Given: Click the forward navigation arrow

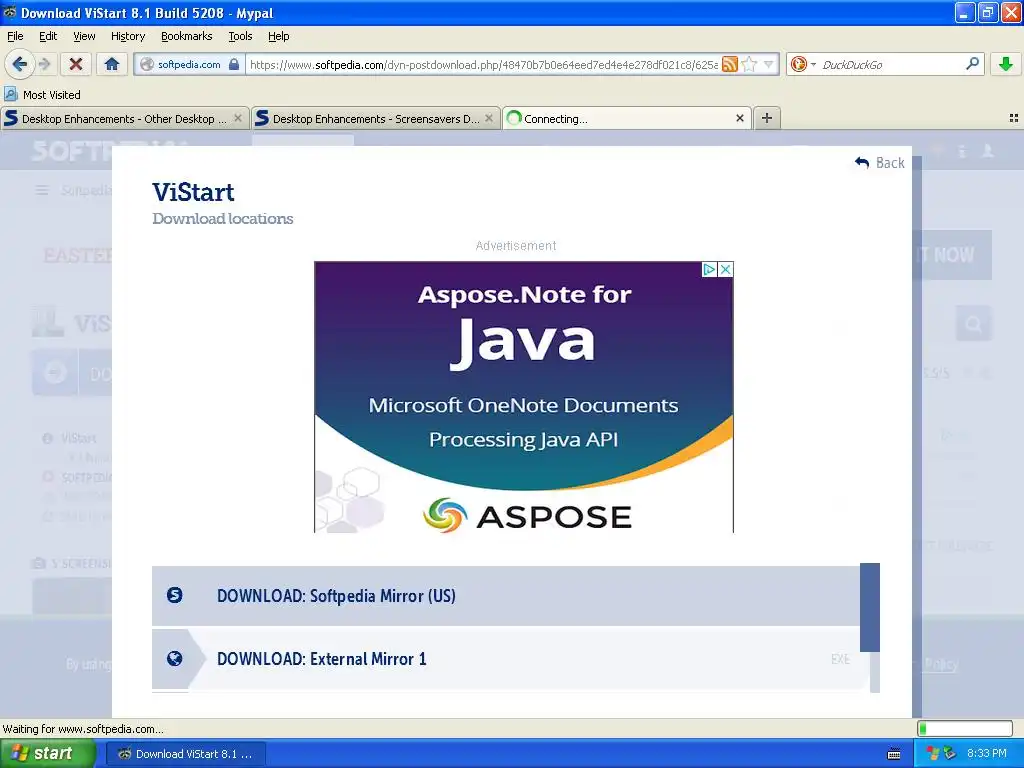Looking at the screenshot, I should point(44,64).
